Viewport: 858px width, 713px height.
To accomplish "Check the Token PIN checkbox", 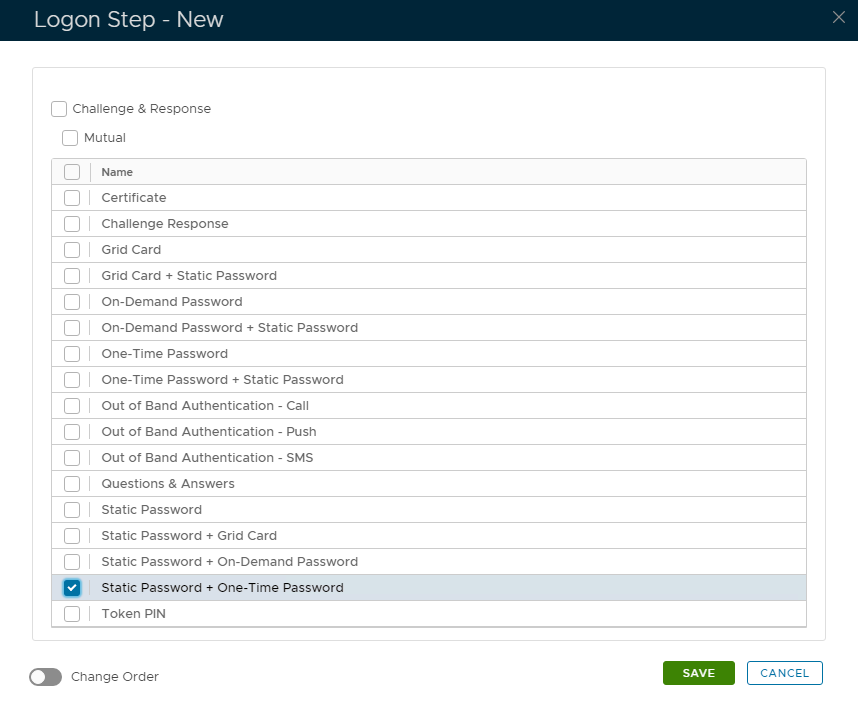I will tap(72, 614).
